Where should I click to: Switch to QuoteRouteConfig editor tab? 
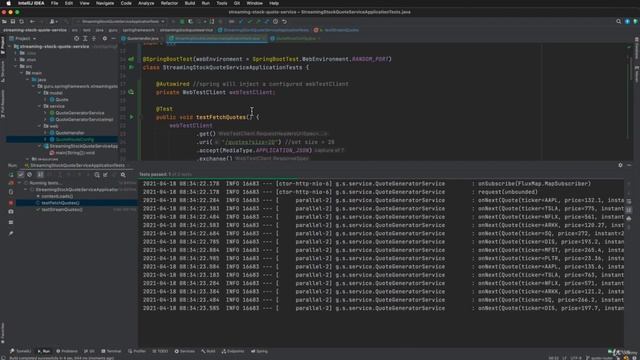tap(296, 38)
